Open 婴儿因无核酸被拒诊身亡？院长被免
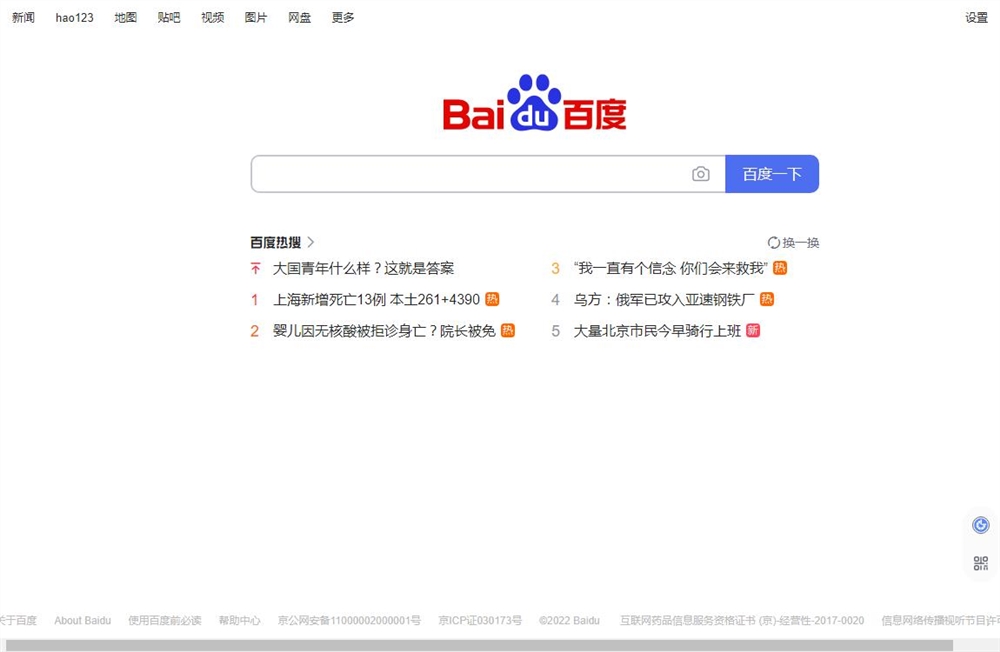Image resolution: width=1000 pixels, height=652 pixels. 384,330
